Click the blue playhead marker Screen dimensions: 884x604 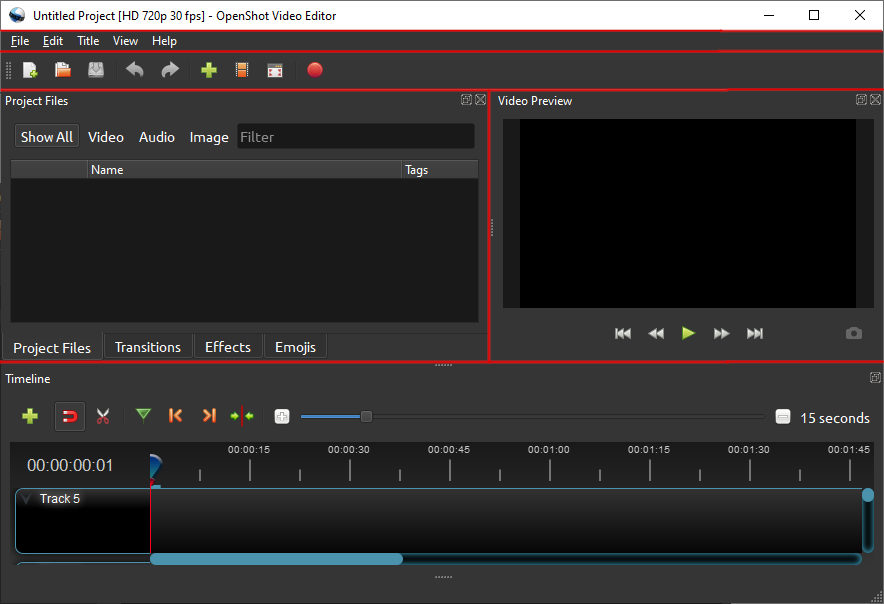coord(155,468)
